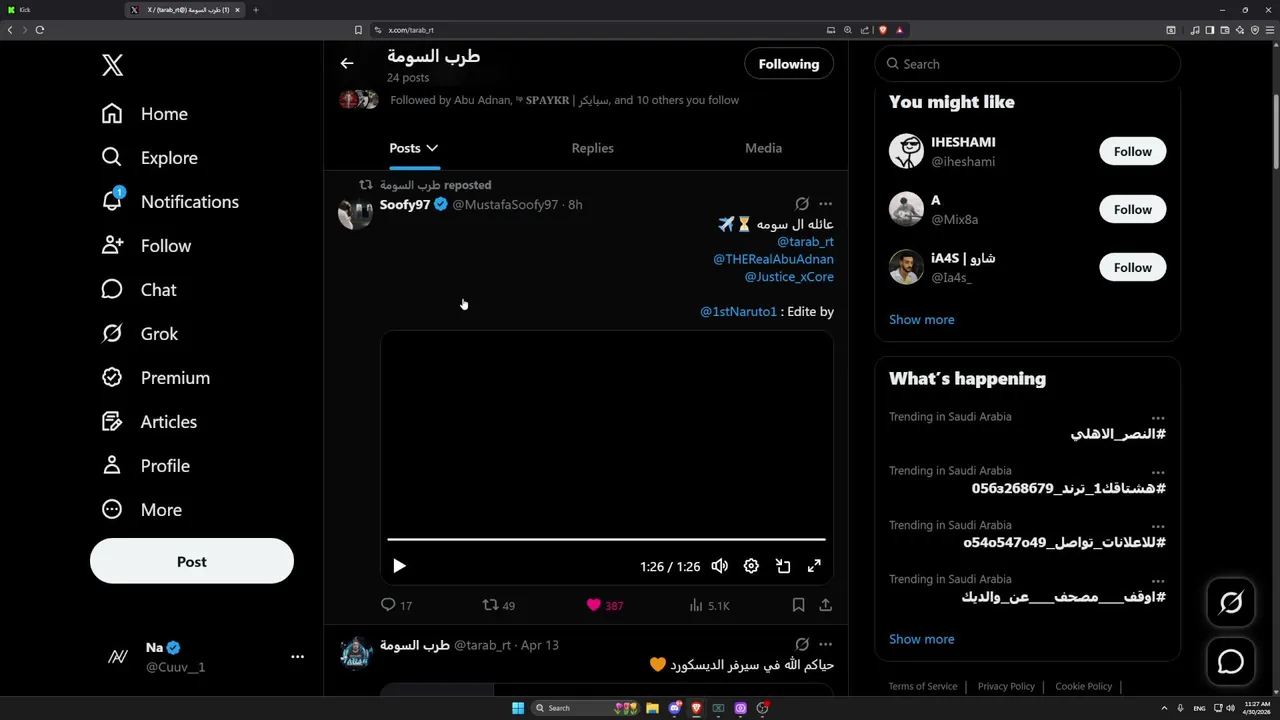Screen dimensions: 1280x720
Task: Open Home from the sidebar
Action: (x=145, y=114)
